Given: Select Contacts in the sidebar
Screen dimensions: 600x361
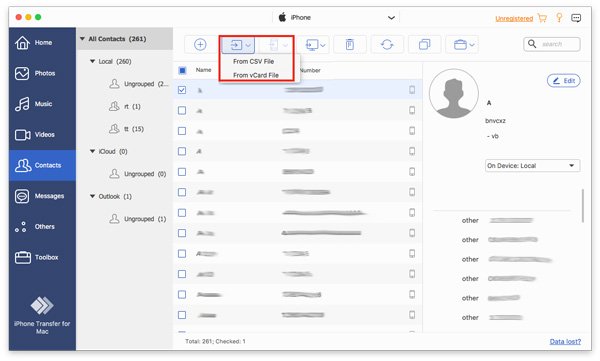Looking at the screenshot, I should click(42, 165).
